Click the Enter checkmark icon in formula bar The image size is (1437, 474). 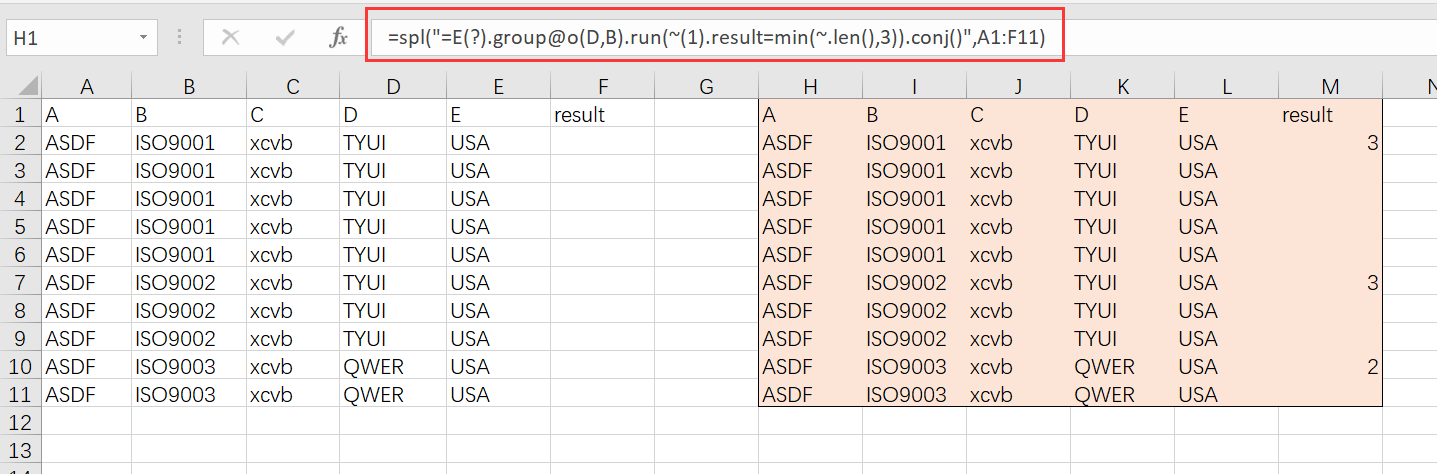tap(285, 38)
